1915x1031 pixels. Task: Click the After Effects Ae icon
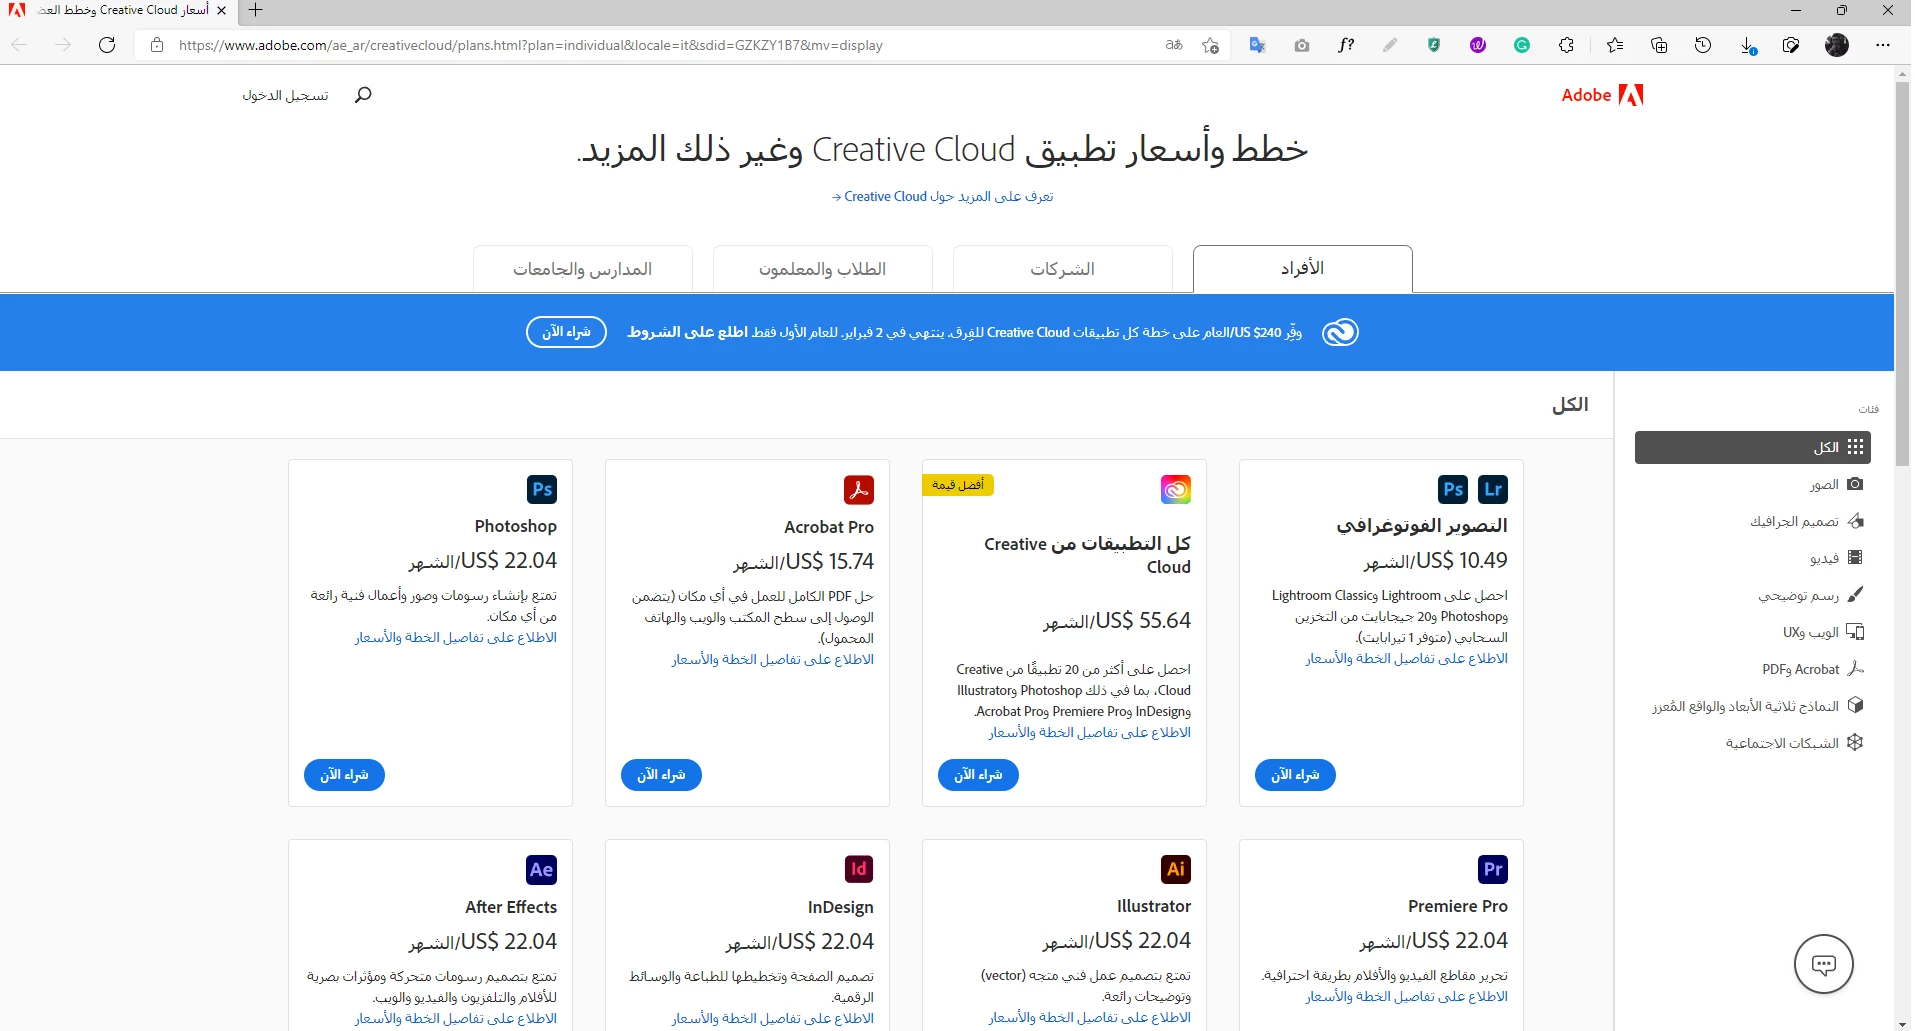[542, 870]
